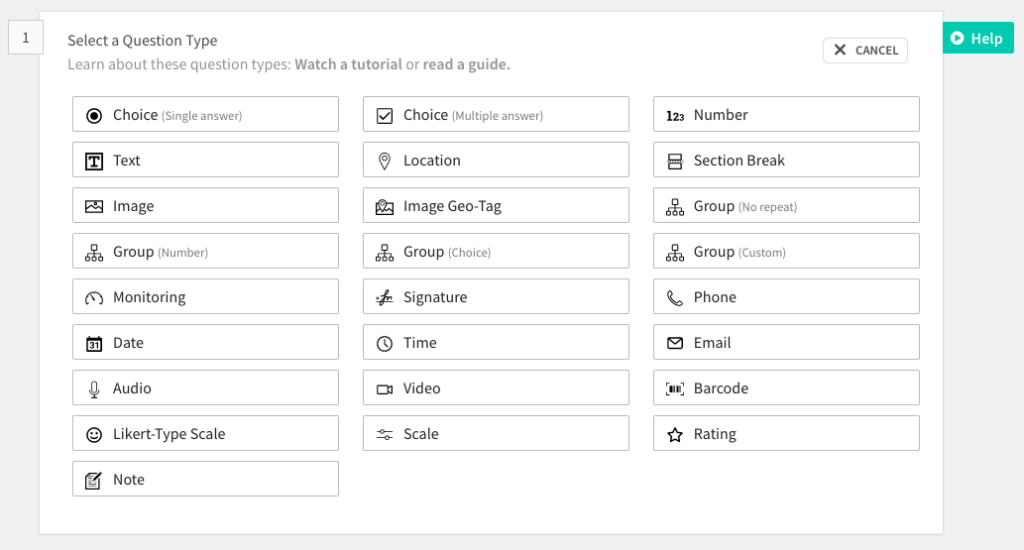Click the checkbox icon for Choice Multiple answer
The height and width of the screenshot is (550, 1024).
385,116
